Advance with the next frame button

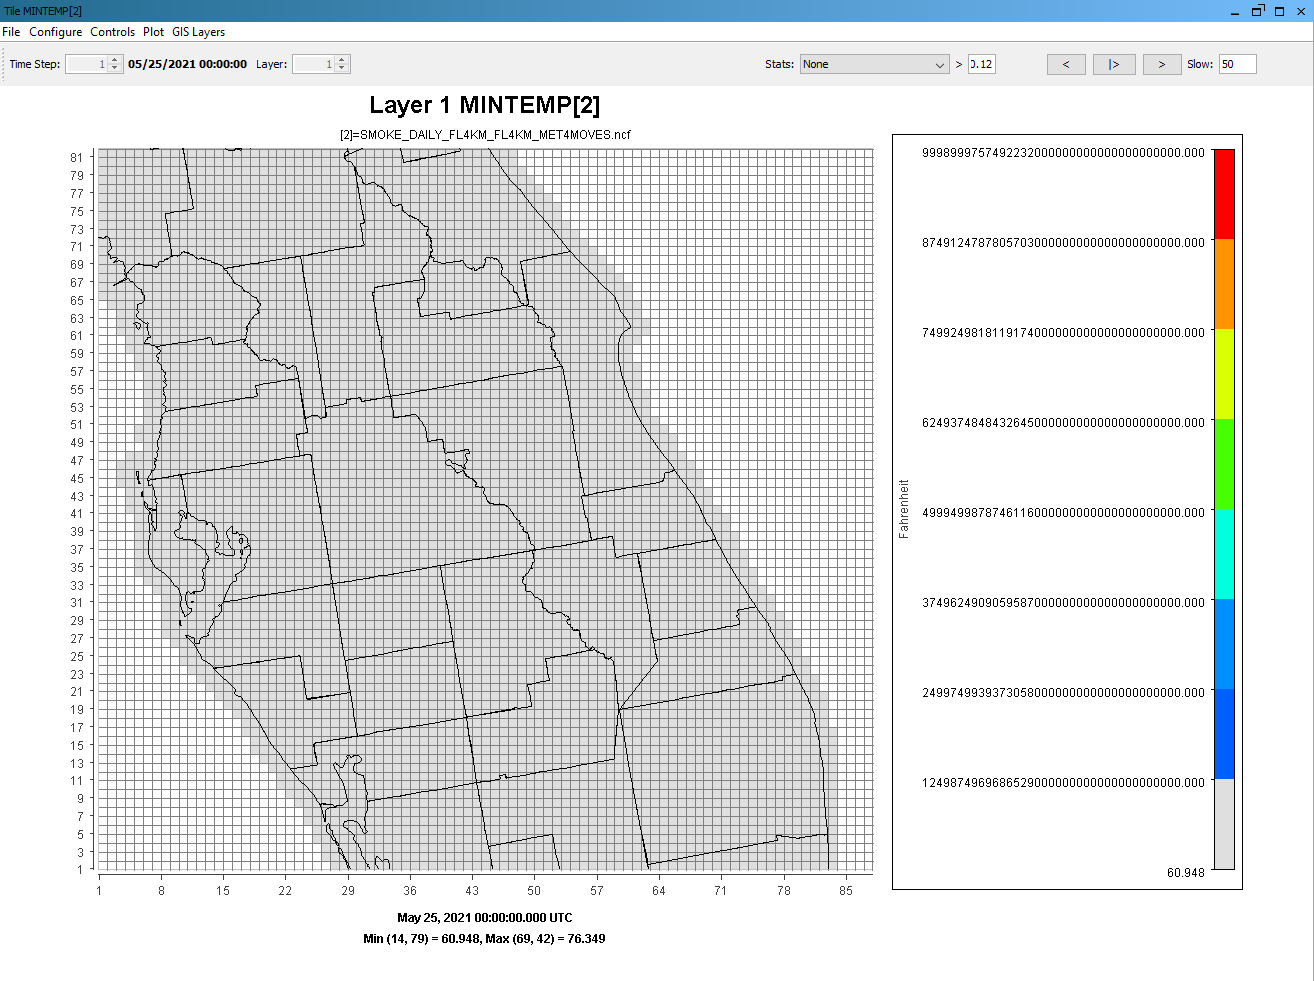pyautogui.click(x=1161, y=64)
